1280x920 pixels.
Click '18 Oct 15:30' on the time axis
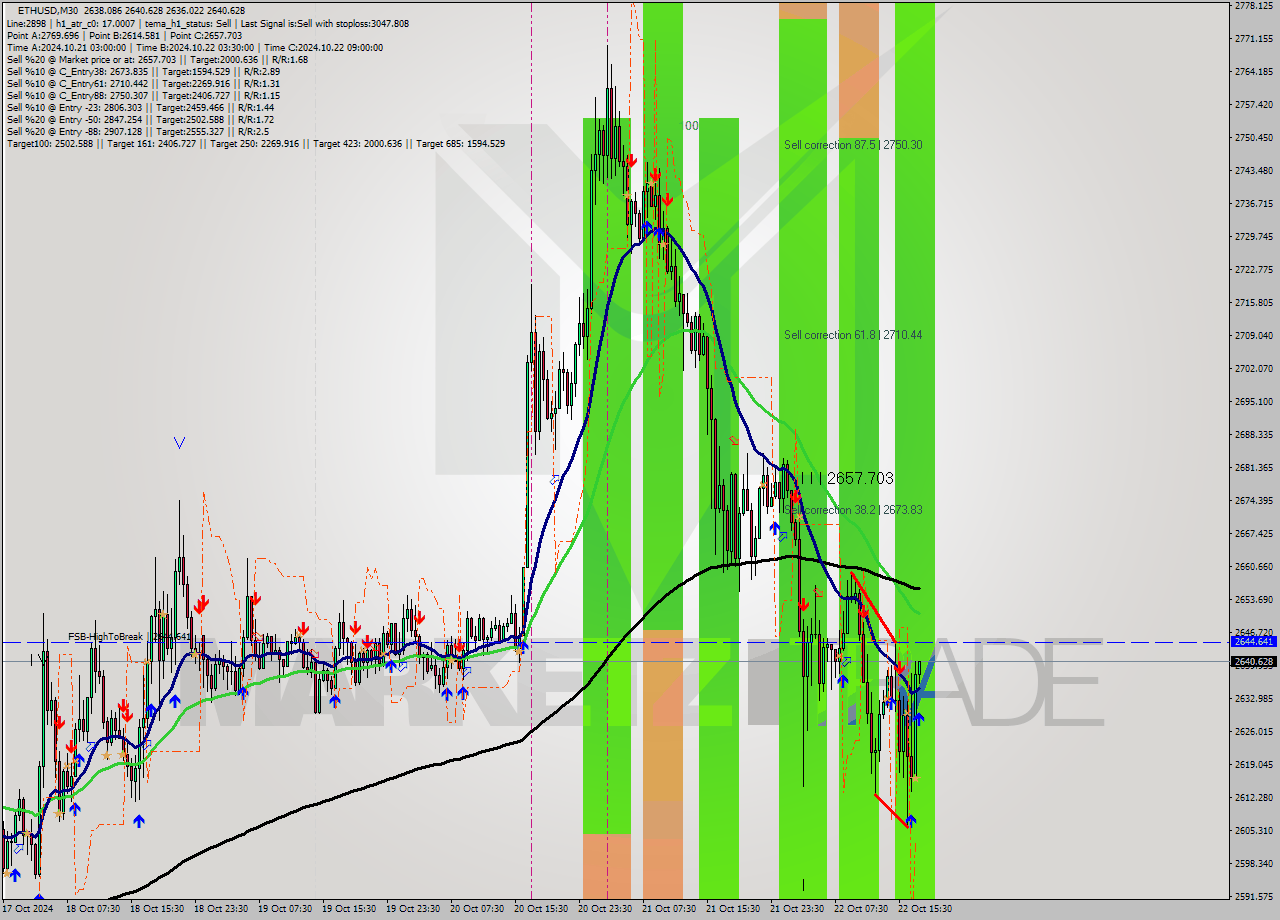pos(155,909)
